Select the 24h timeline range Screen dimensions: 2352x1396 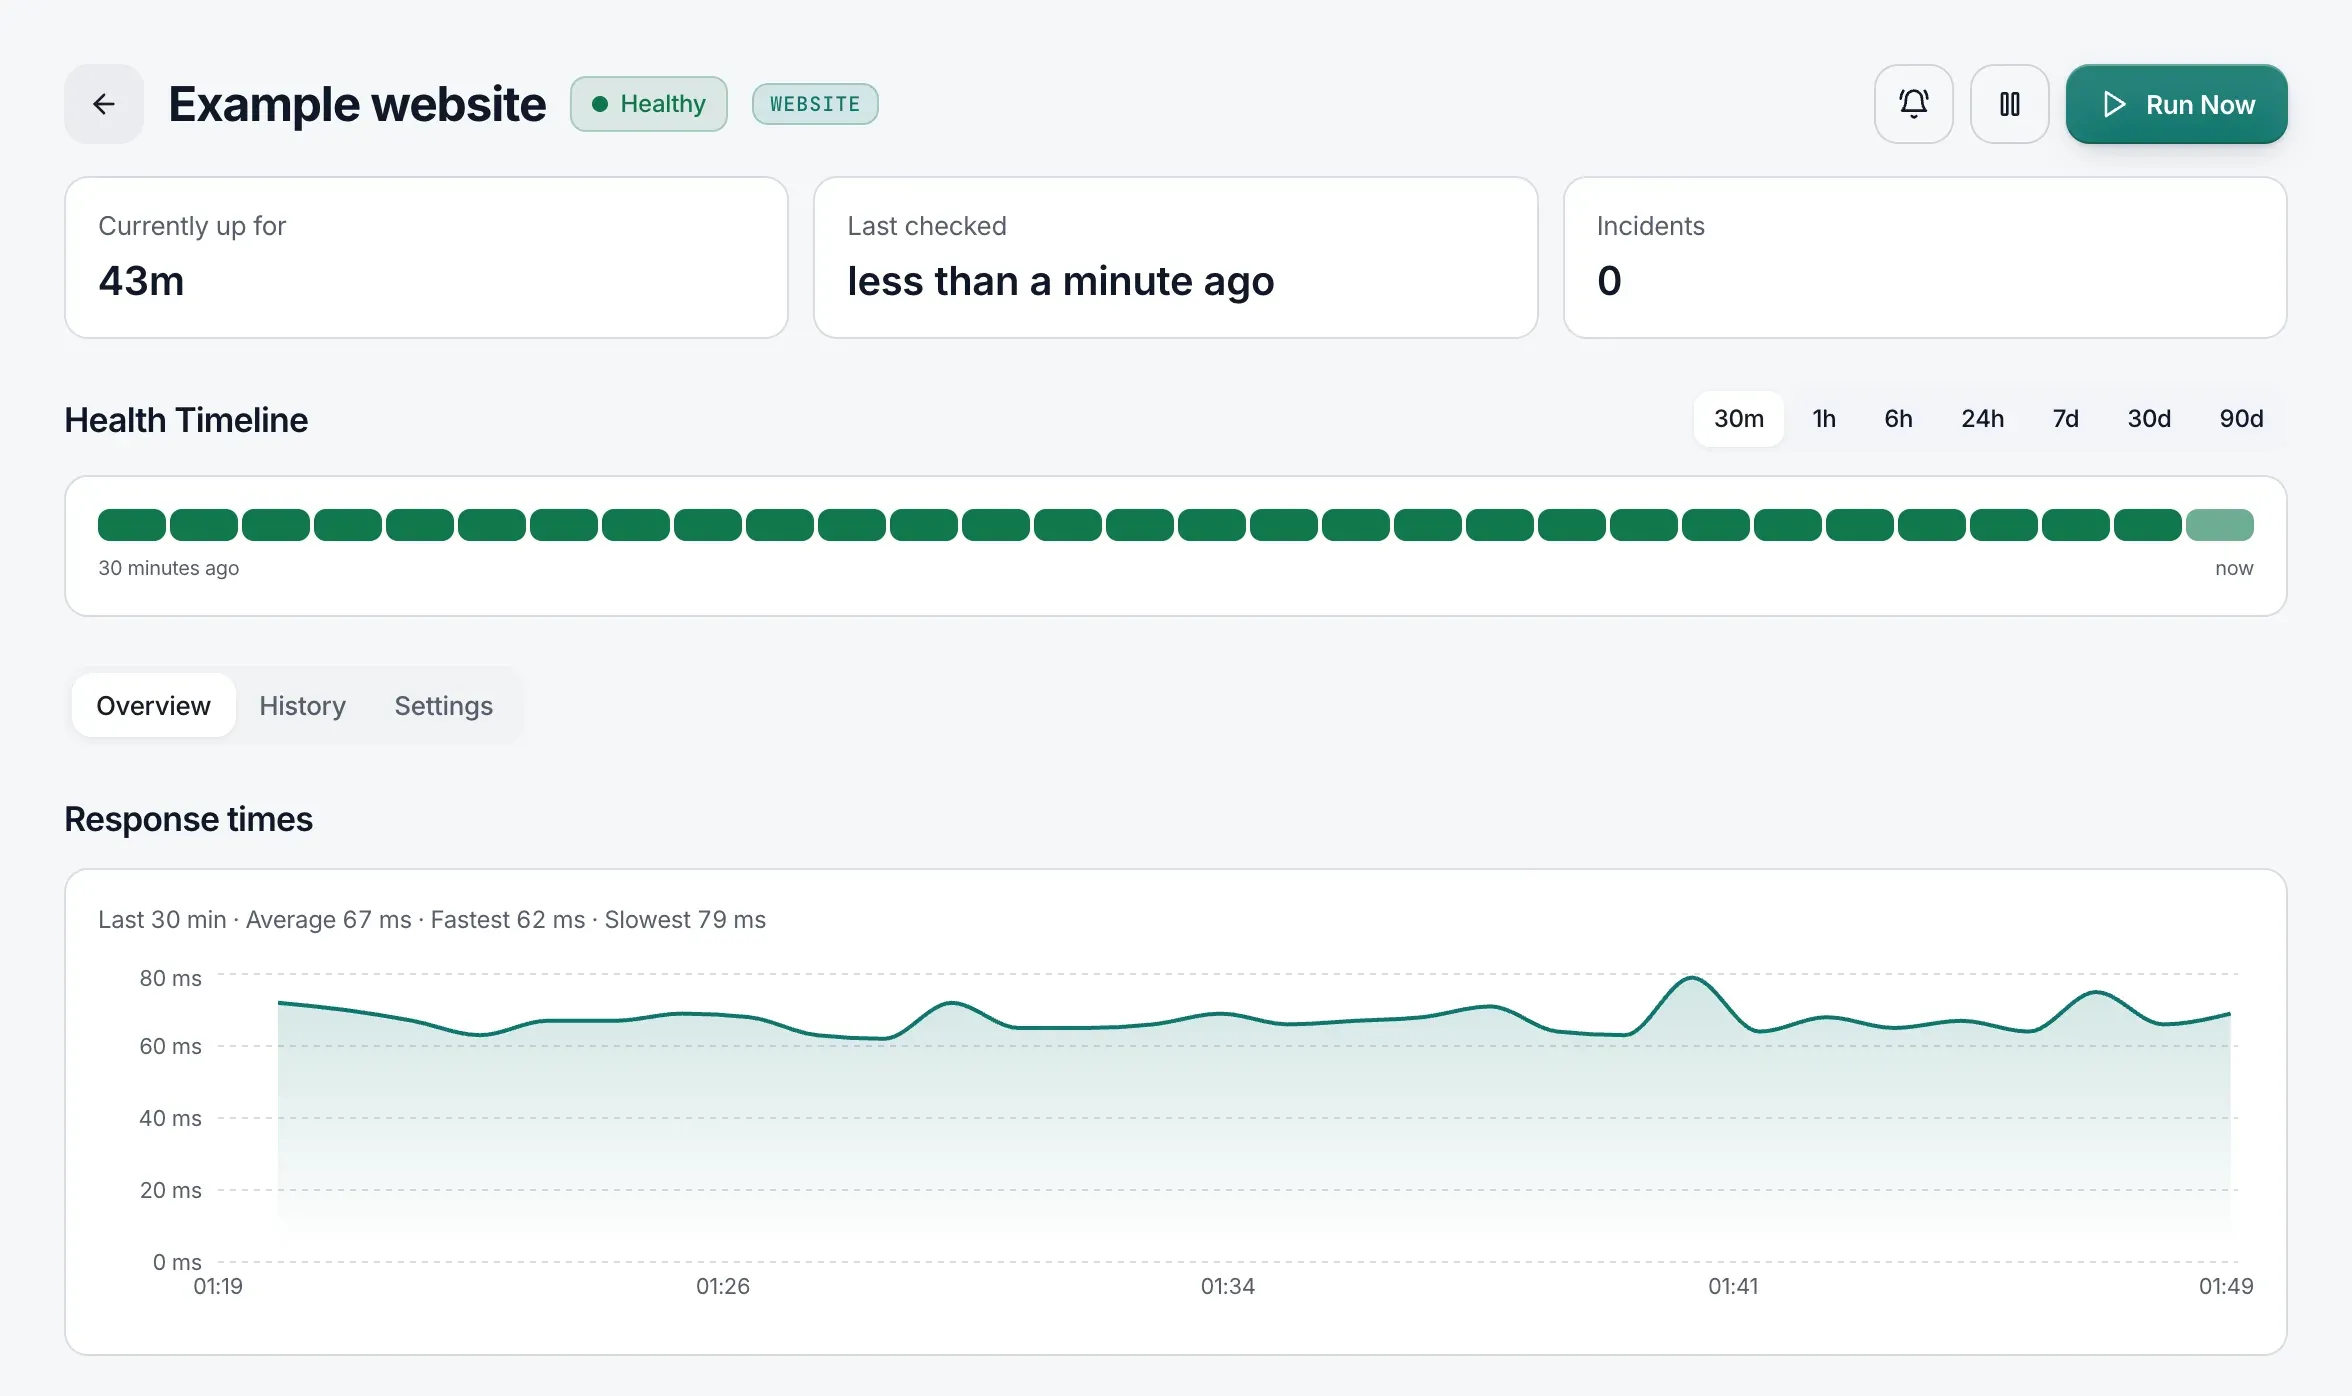point(1982,419)
